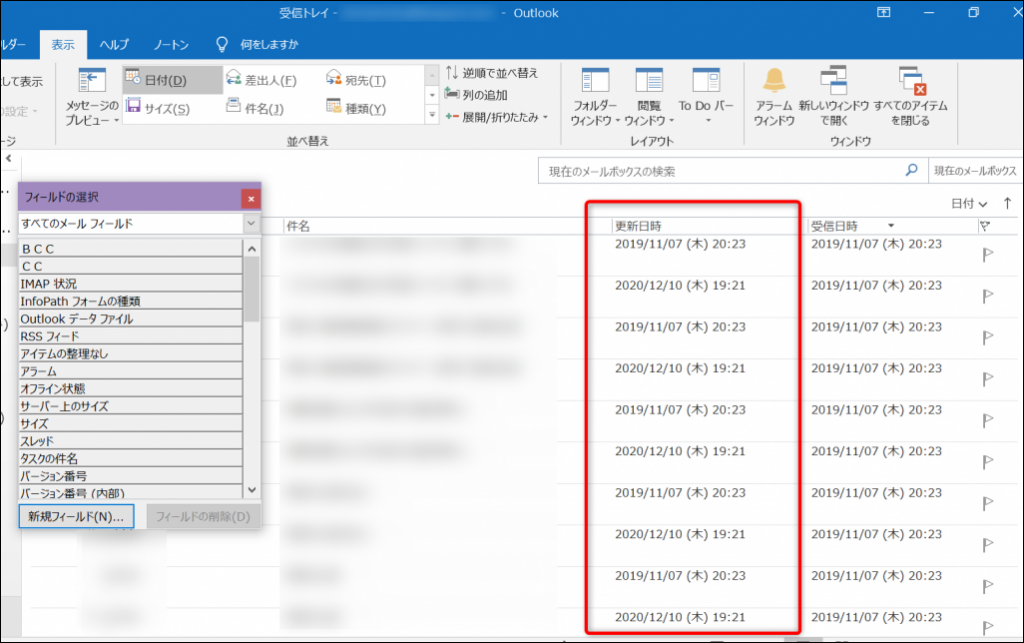Select the タスクの件名 field

pos(131,459)
